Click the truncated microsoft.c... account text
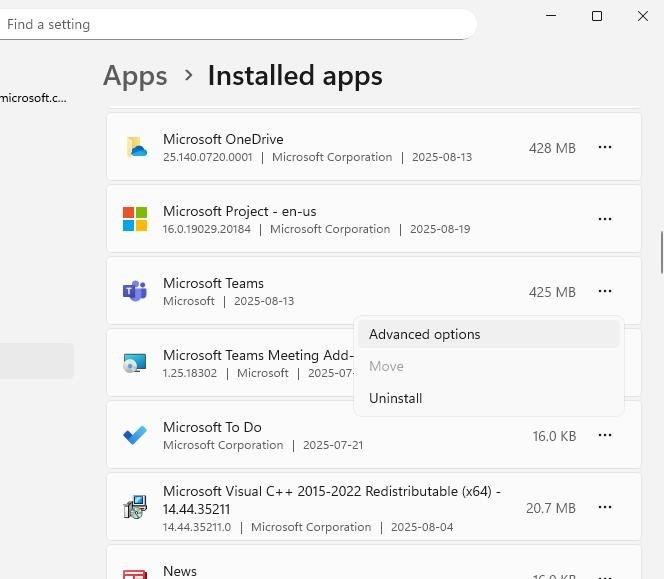Viewport: 664px width, 579px height. pos(33,98)
